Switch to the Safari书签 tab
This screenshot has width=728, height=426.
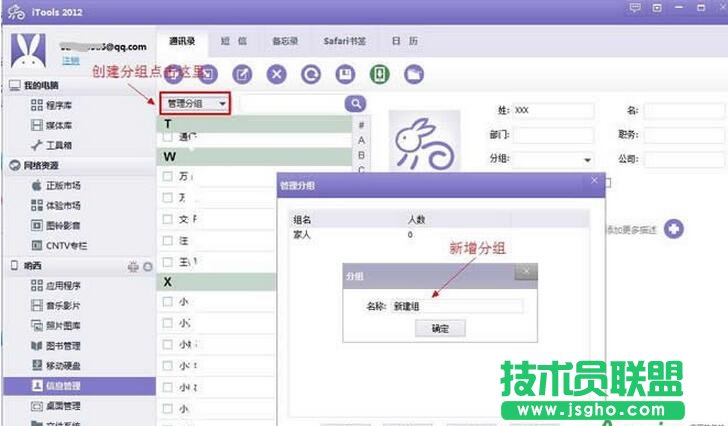pos(343,42)
